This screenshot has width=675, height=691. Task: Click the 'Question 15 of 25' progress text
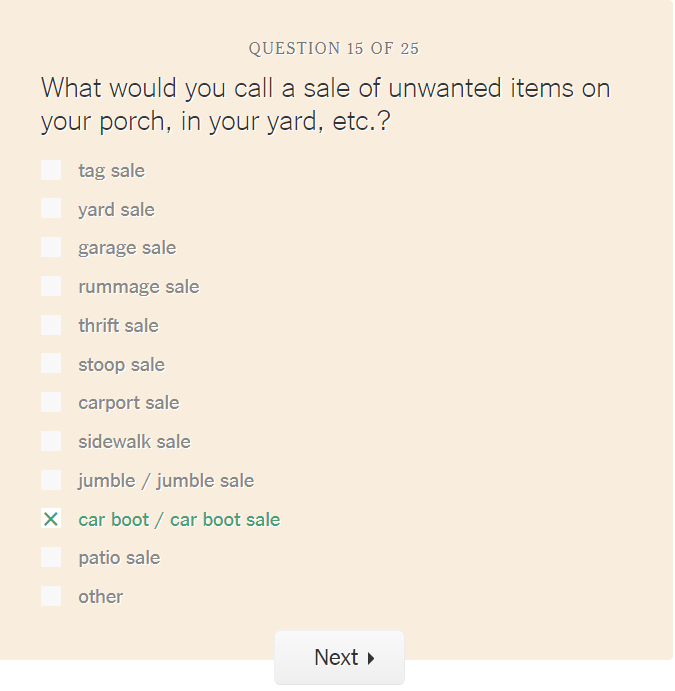(x=334, y=48)
